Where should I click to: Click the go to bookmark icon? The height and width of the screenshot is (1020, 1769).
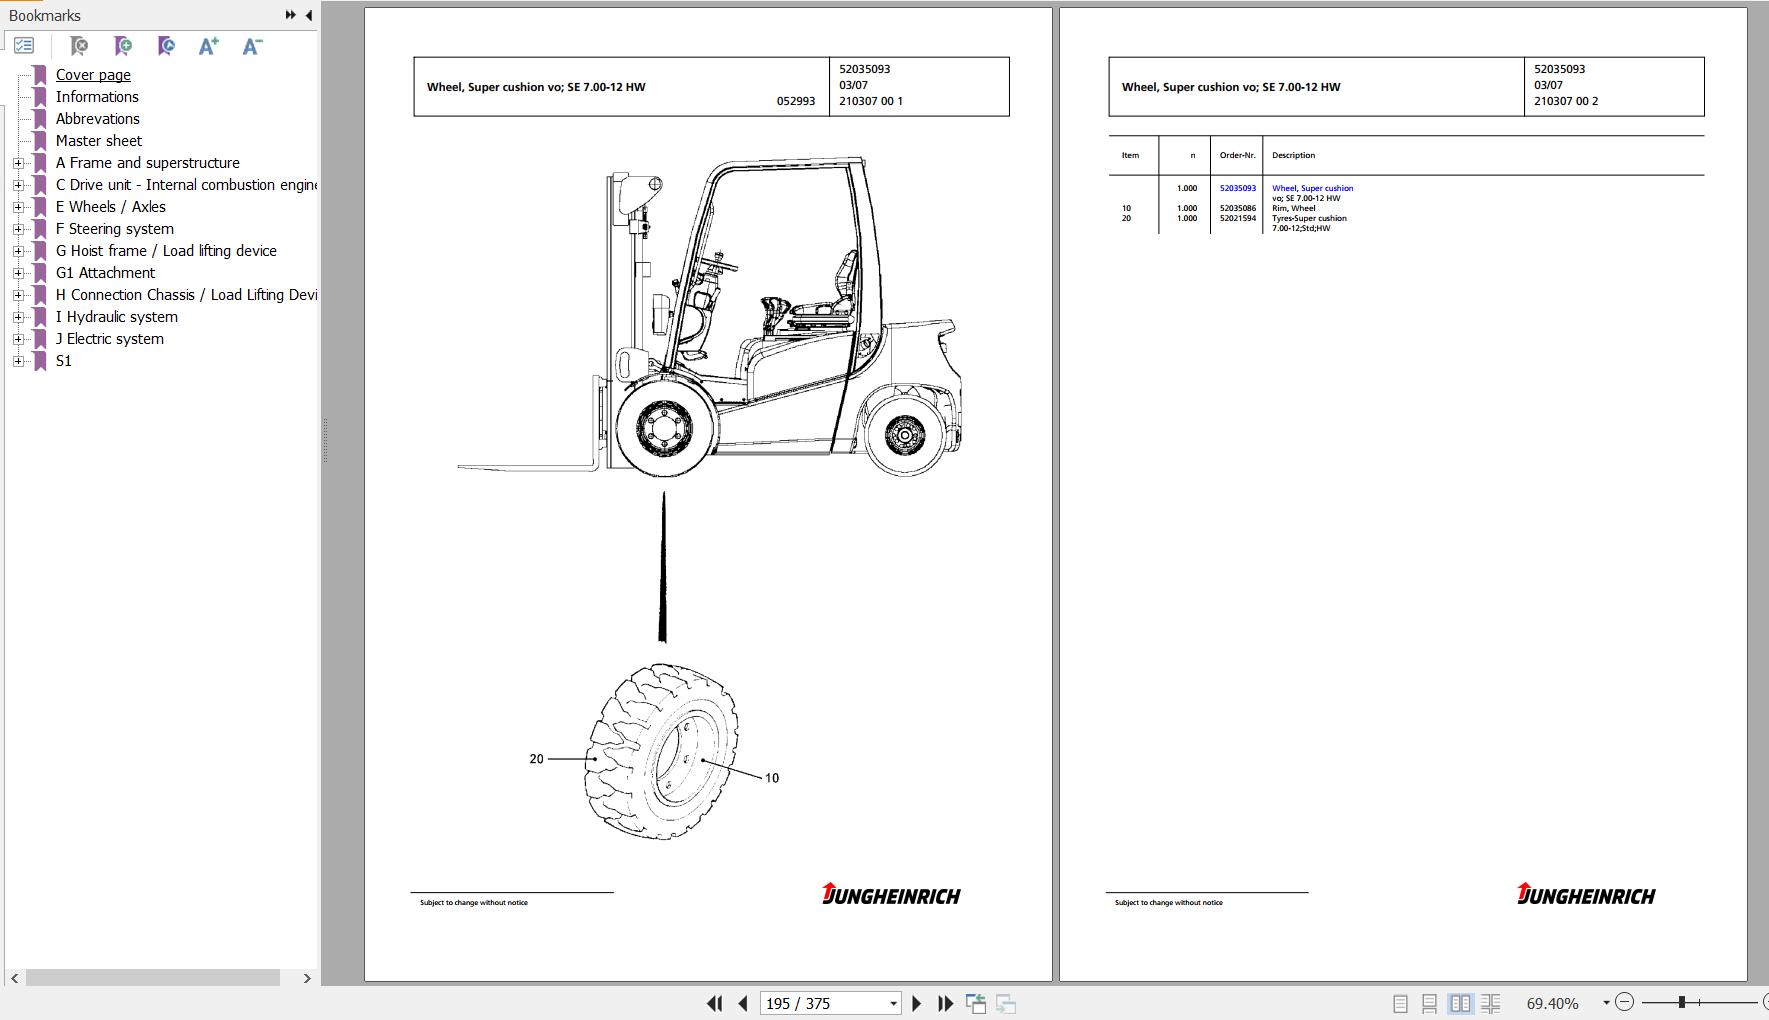(x=79, y=46)
